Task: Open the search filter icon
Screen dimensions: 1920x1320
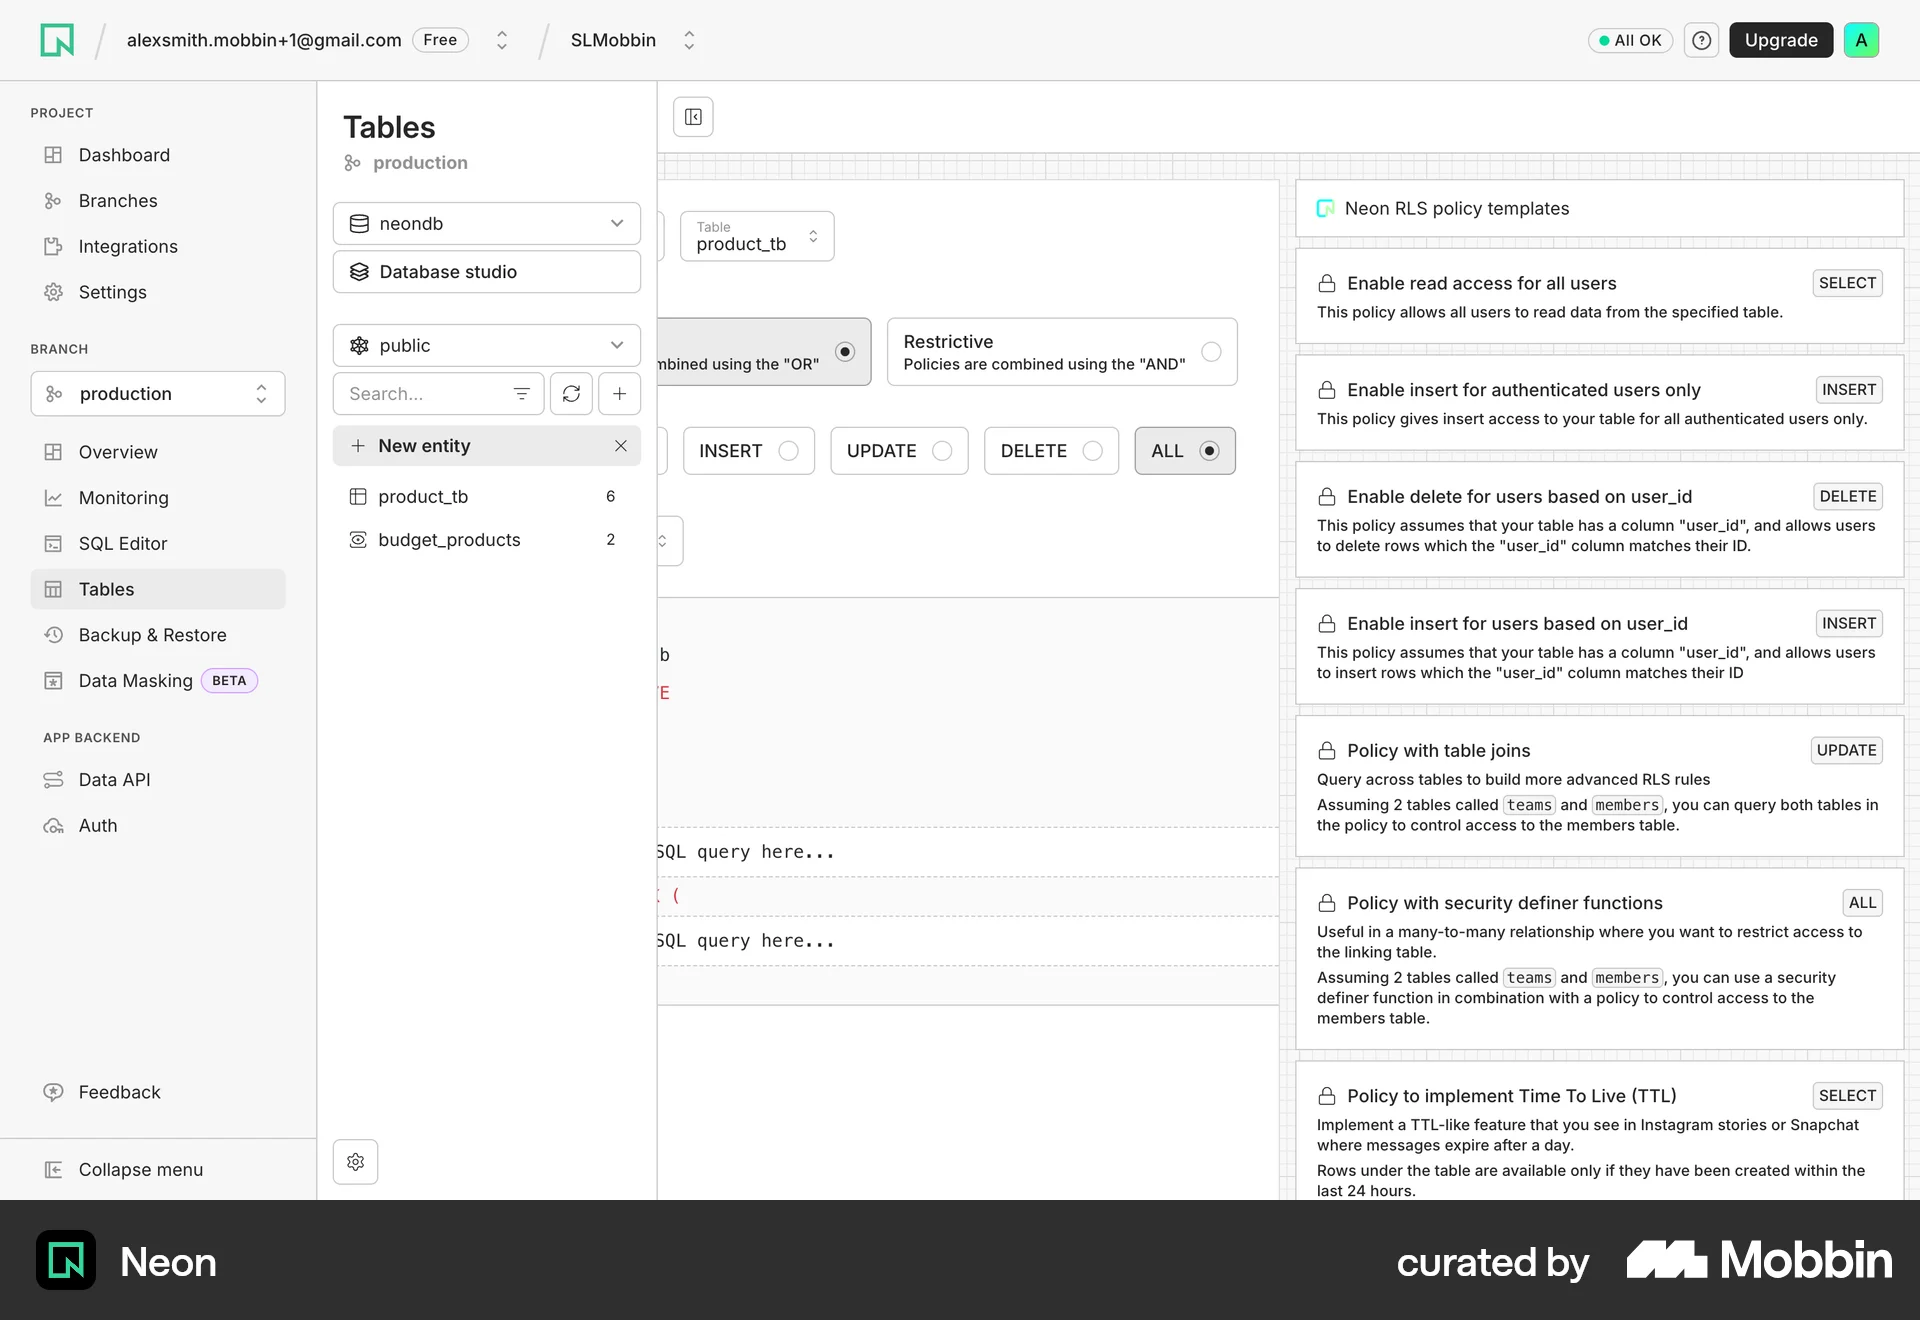Action: (521, 394)
